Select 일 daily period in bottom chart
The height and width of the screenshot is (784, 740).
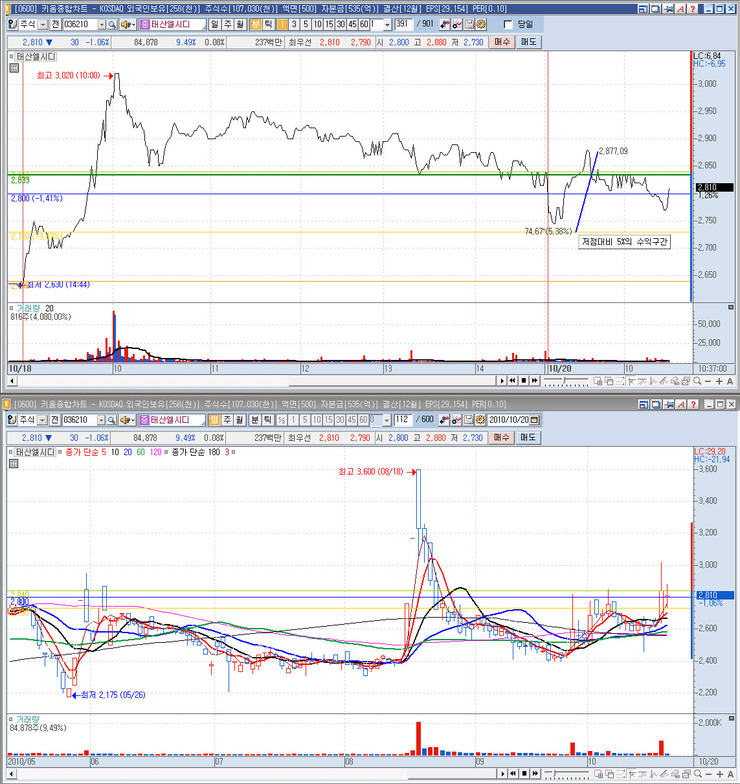coord(214,420)
